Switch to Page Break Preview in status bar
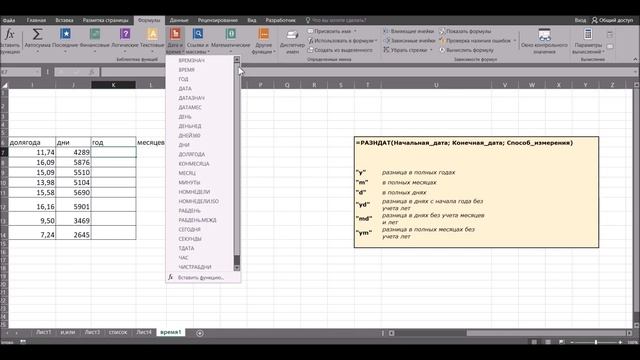The image size is (640, 360). [562, 342]
